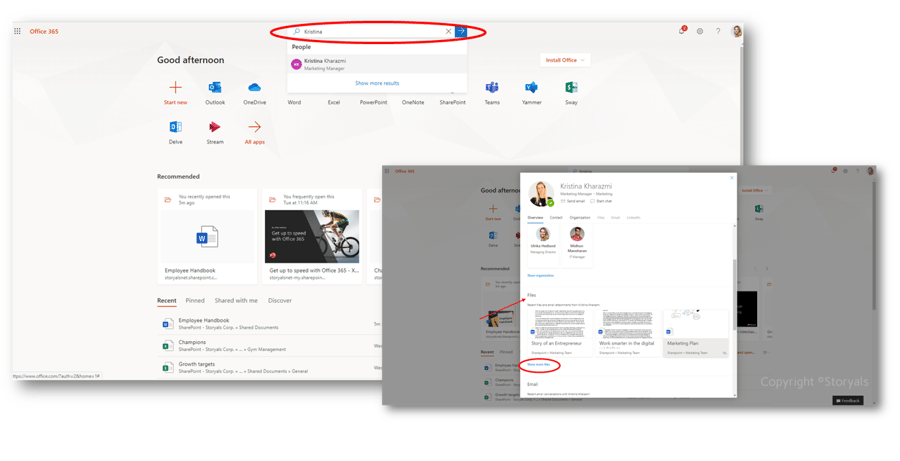Select Organization tab on profile card
Image resolution: width=900 pixels, height=461 pixels.
click(580, 218)
